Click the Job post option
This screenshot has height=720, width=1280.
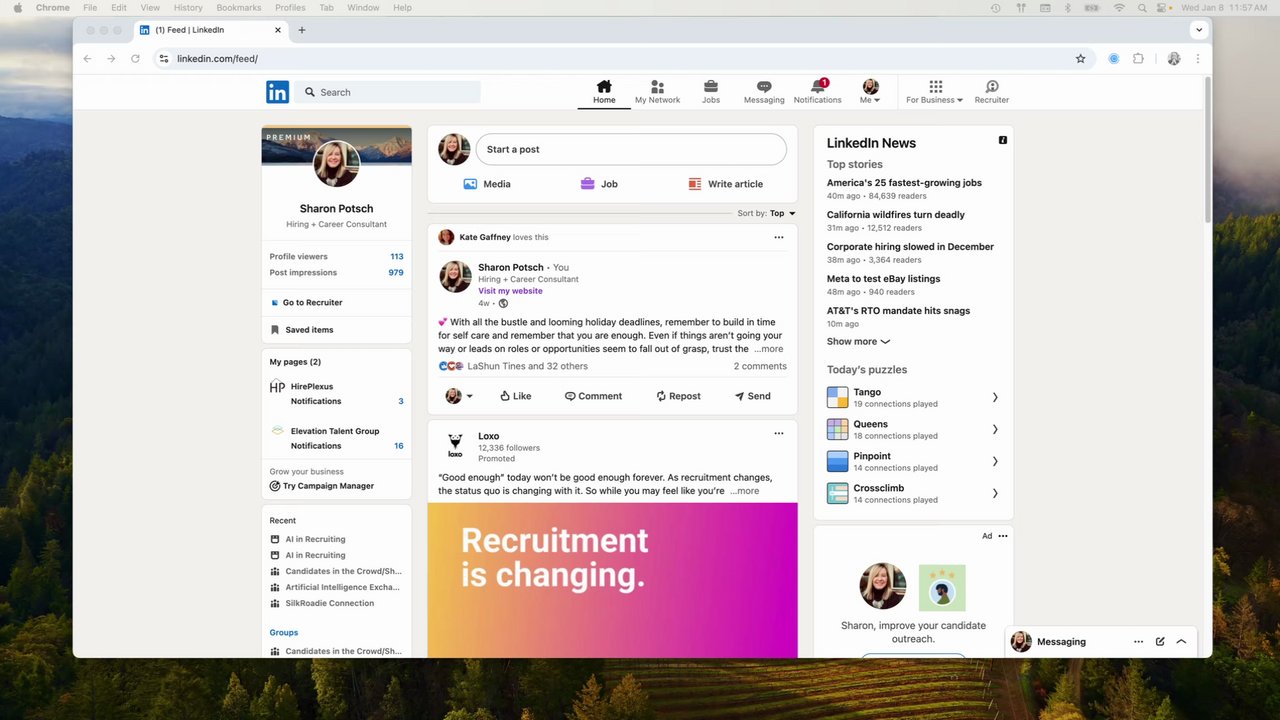[x=599, y=184]
